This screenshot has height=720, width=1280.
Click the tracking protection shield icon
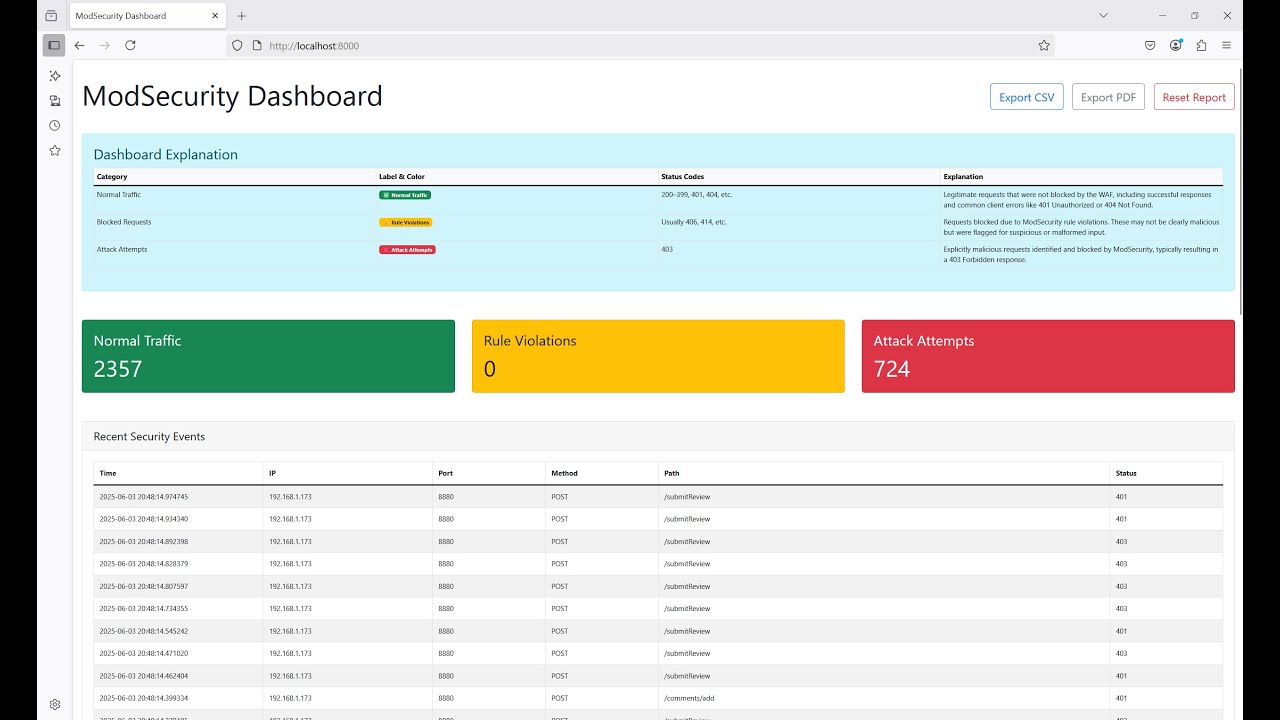[x=237, y=45]
